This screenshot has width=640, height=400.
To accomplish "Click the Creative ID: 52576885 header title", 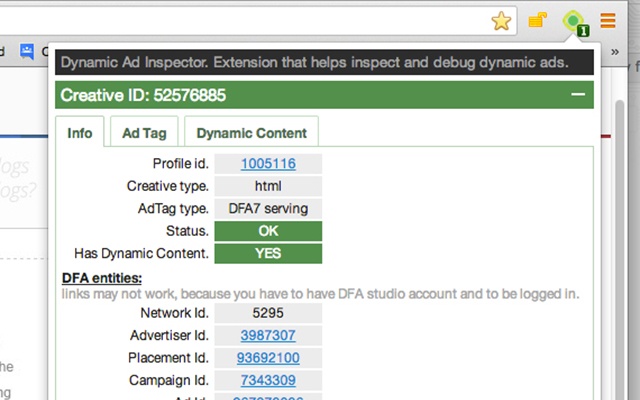I will 143,96.
